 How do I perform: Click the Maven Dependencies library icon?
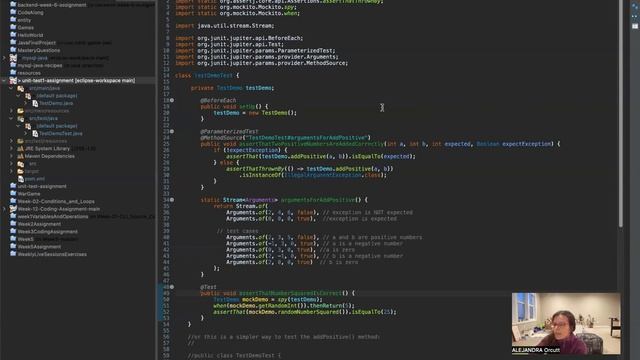pos(20,156)
